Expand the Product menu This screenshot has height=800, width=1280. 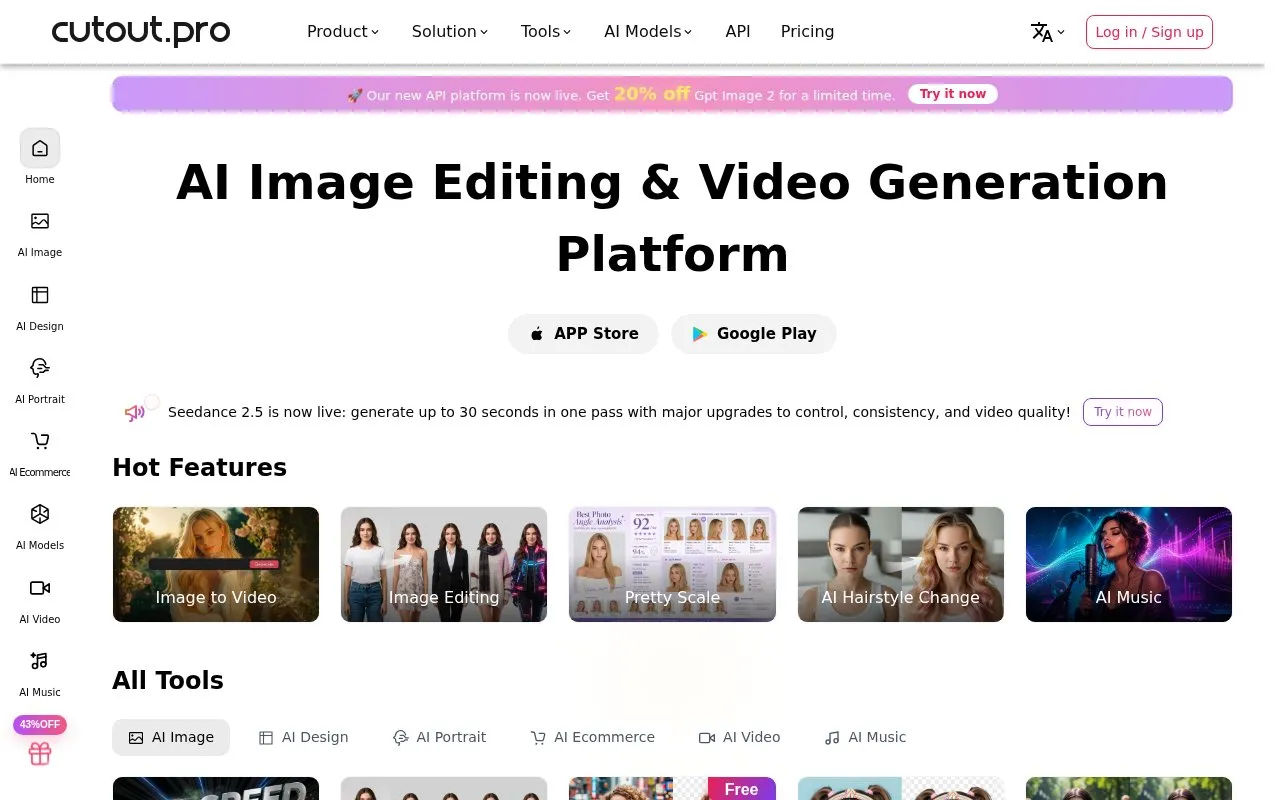[x=343, y=32]
